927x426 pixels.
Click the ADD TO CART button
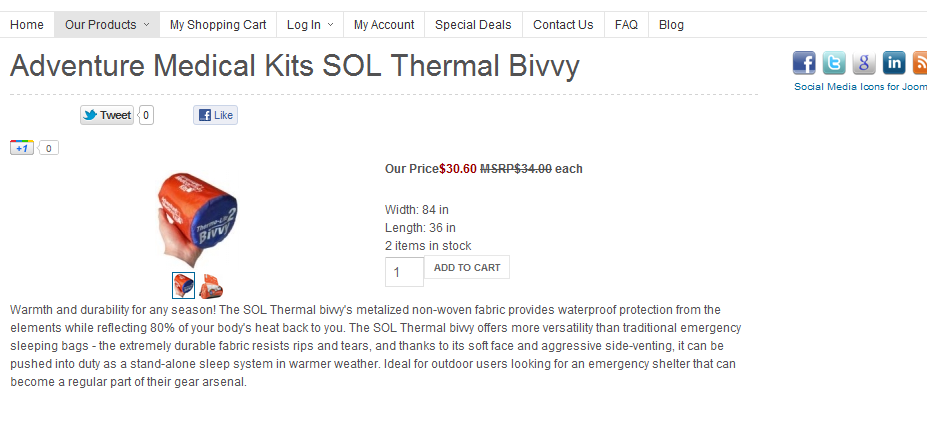(x=467, y=267)
